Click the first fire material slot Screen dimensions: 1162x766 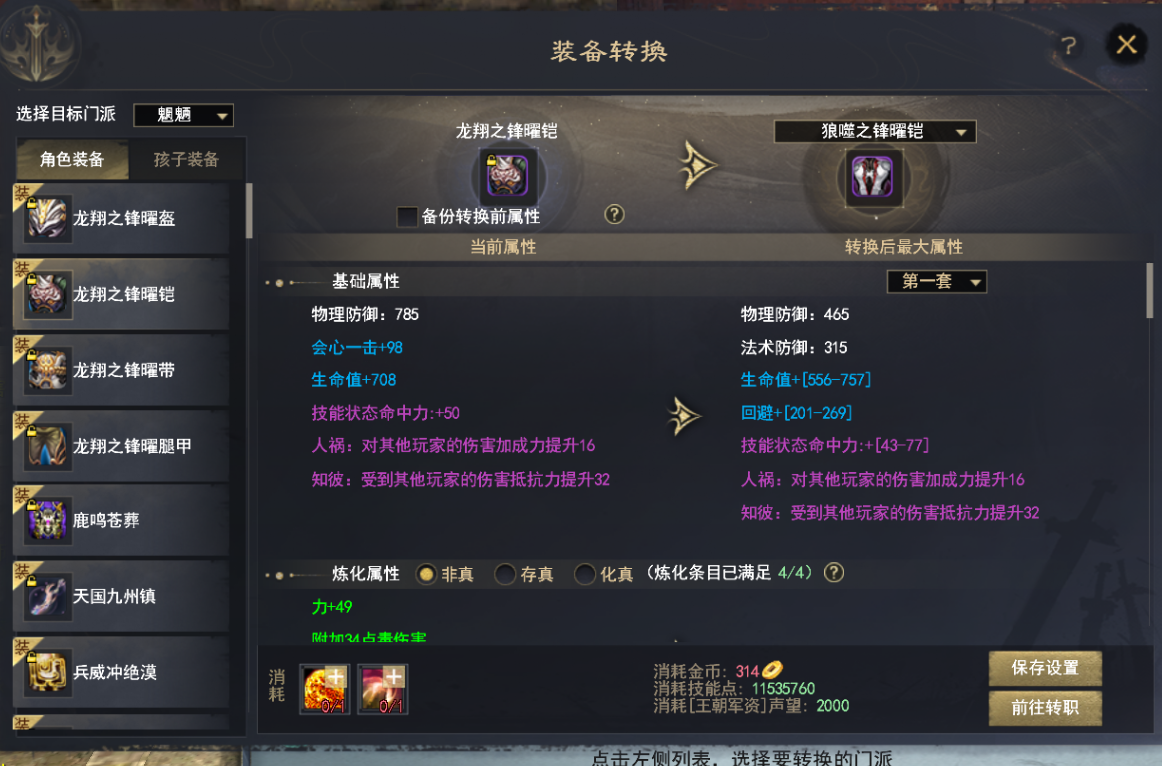pos(325,689)
